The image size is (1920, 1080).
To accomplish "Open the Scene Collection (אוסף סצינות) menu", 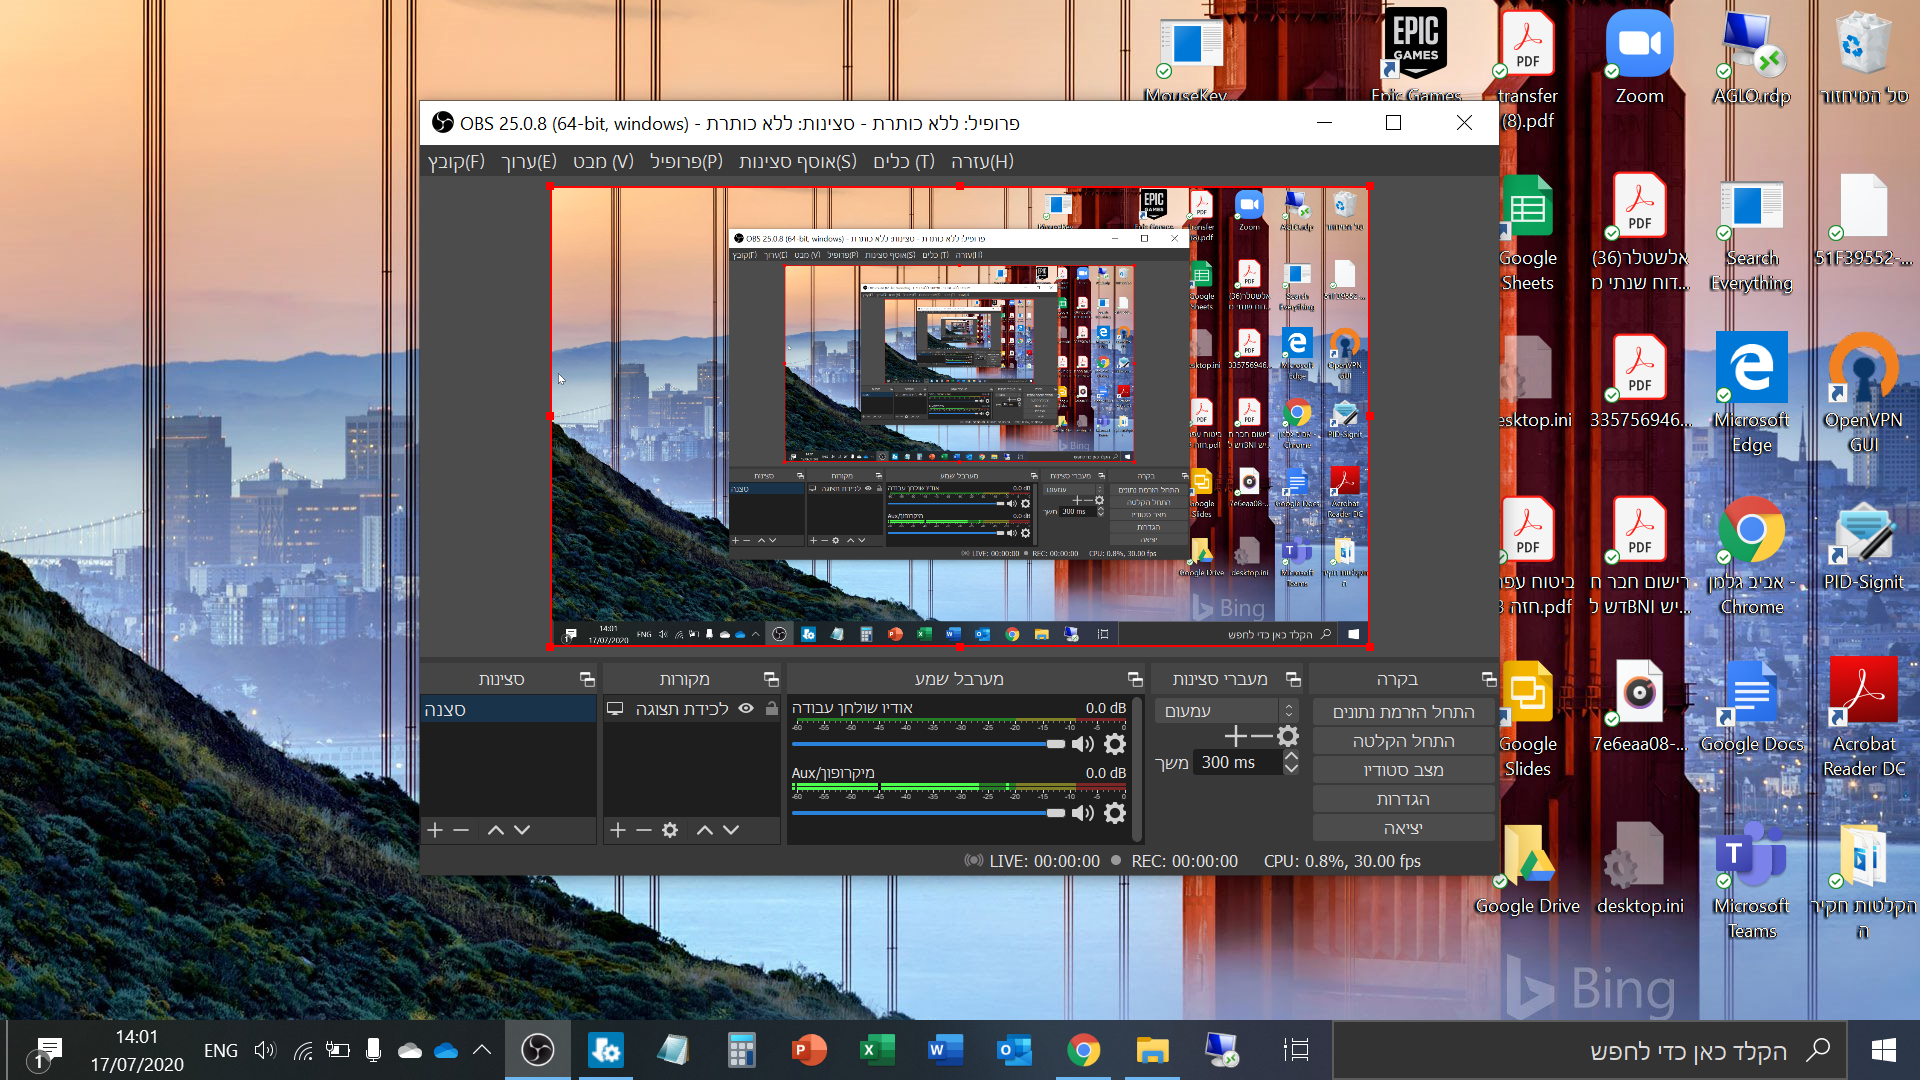I will pyautogui.click(x=798, y=162).
